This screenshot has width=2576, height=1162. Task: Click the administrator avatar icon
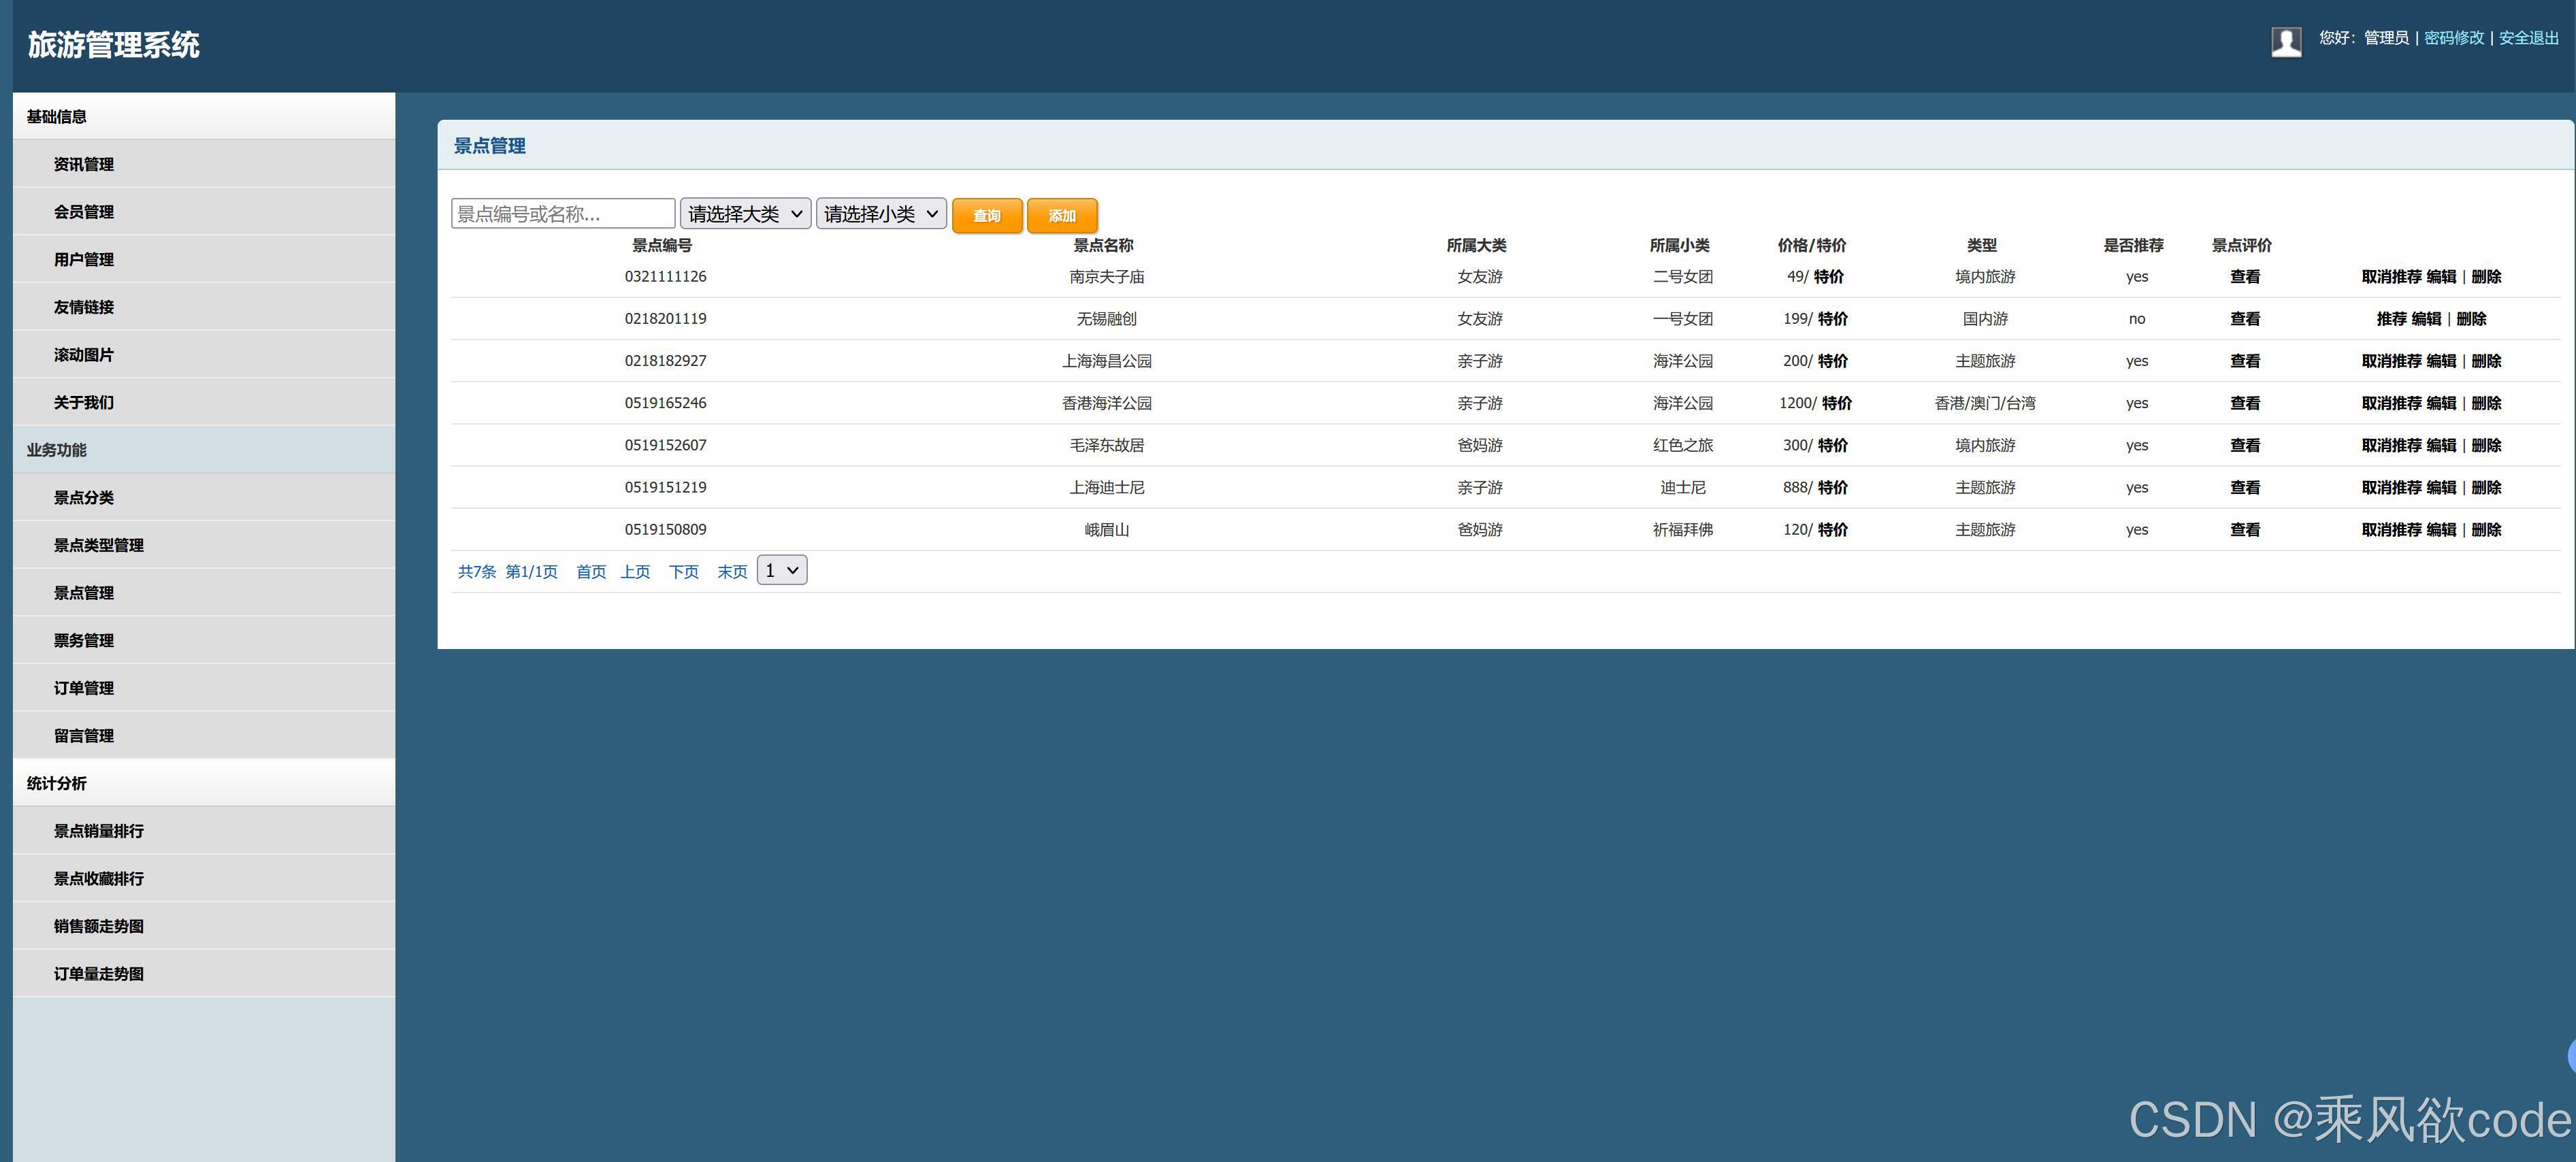click(x=2286, y=41)
